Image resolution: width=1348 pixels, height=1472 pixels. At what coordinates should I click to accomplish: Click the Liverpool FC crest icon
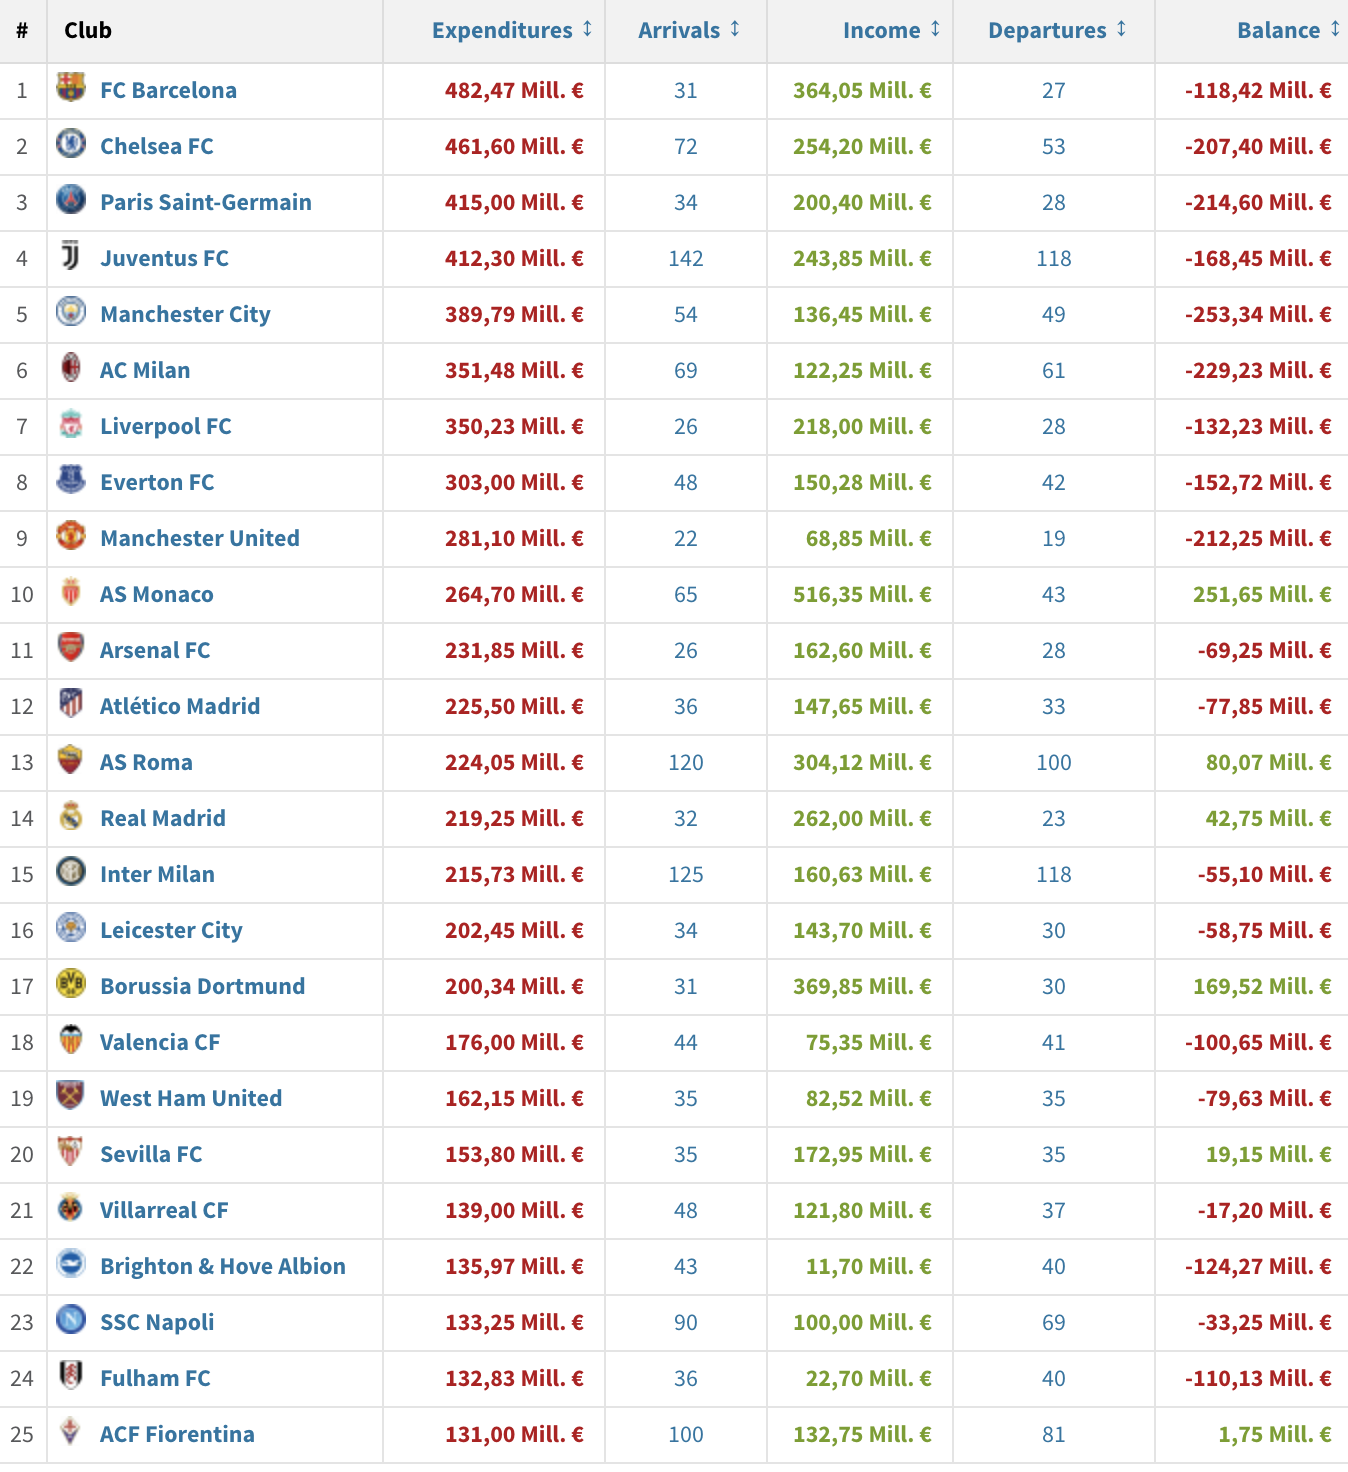click(x=70, y=424)
